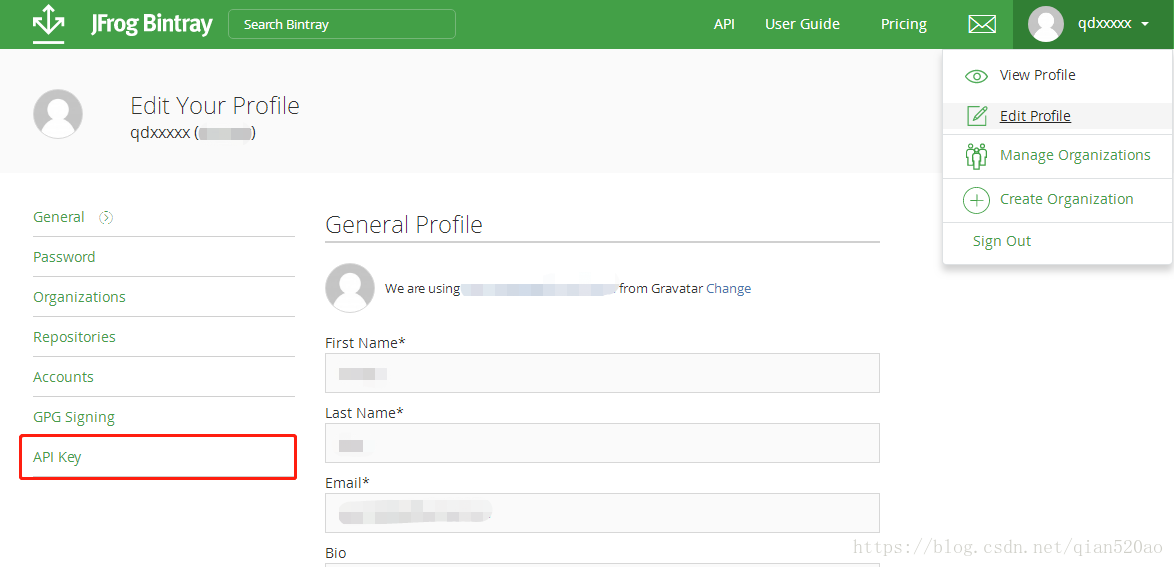This screenshot has height=567, width=1174.
Task: Open the Pricing link
Action: (x=904, y=25)
